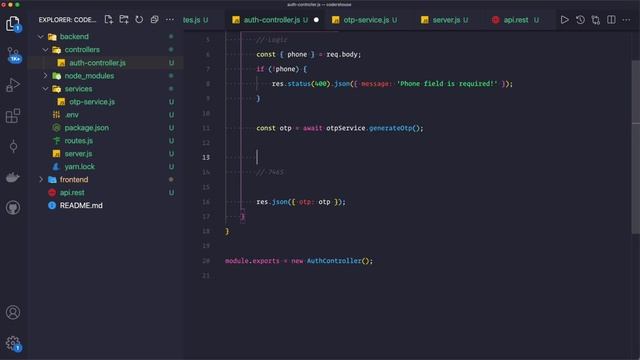Open otp-service.js in the file tree

92,102
